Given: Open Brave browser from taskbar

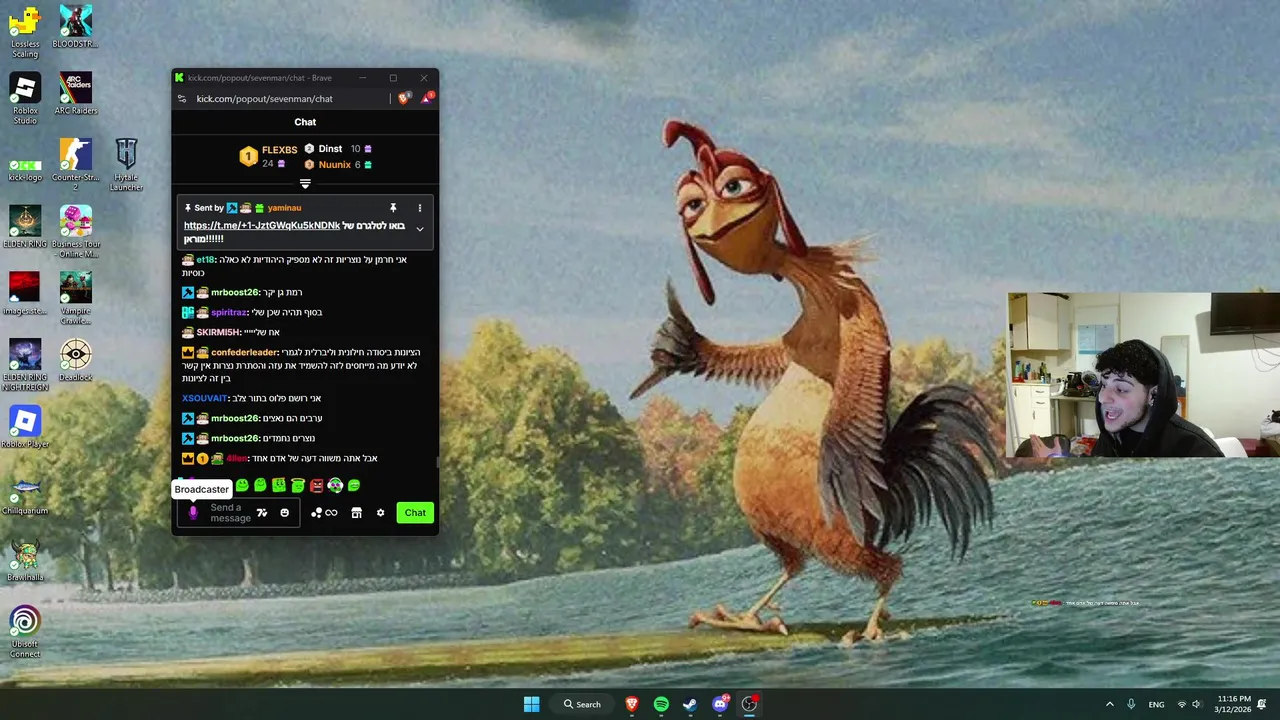Looking at the screenshot, I should click(x=632, y=704).
